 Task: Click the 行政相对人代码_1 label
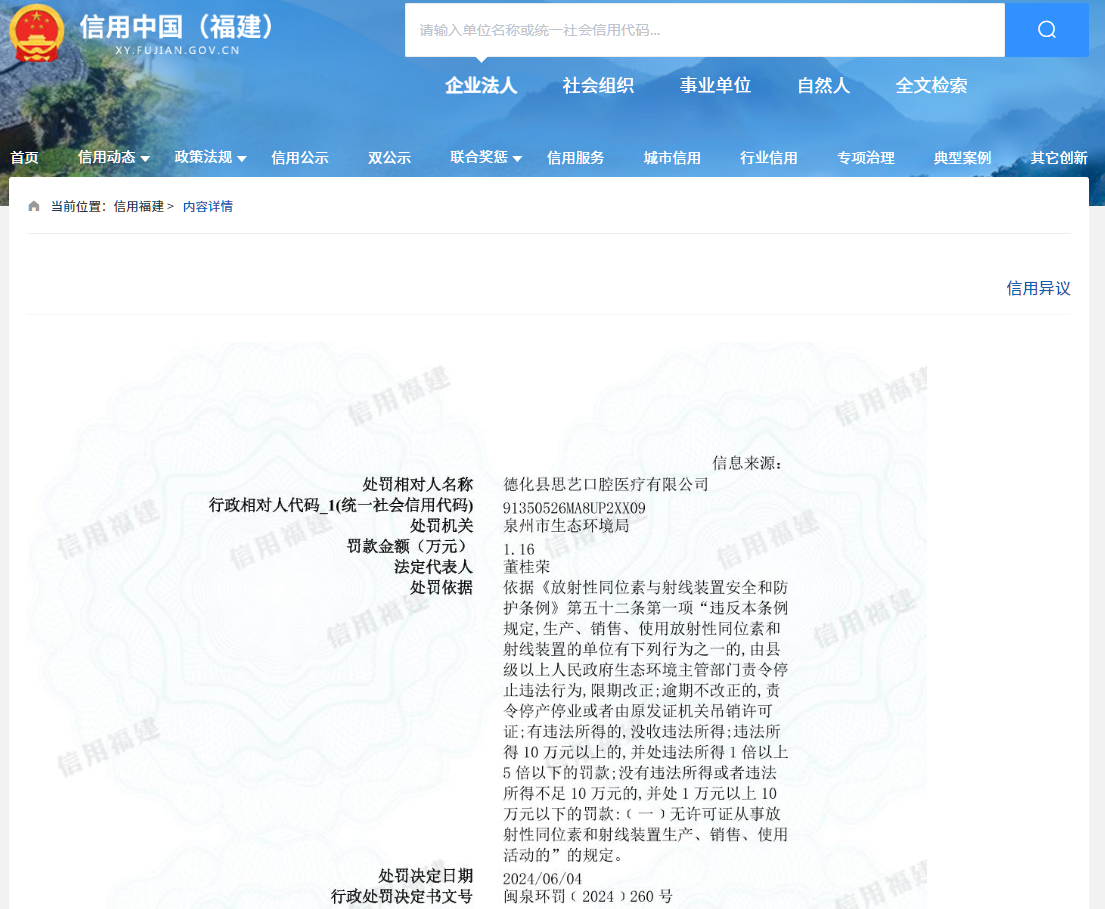click(x=341, y=505)
